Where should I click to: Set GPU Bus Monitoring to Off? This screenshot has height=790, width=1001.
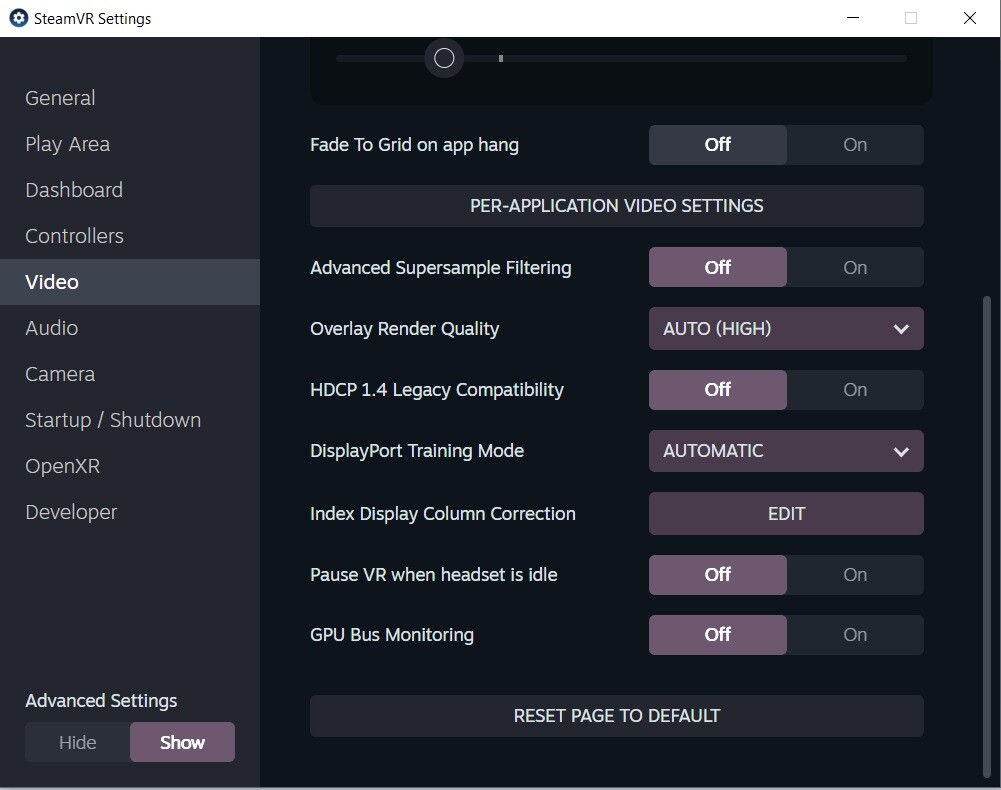click(x=718, y=635)
